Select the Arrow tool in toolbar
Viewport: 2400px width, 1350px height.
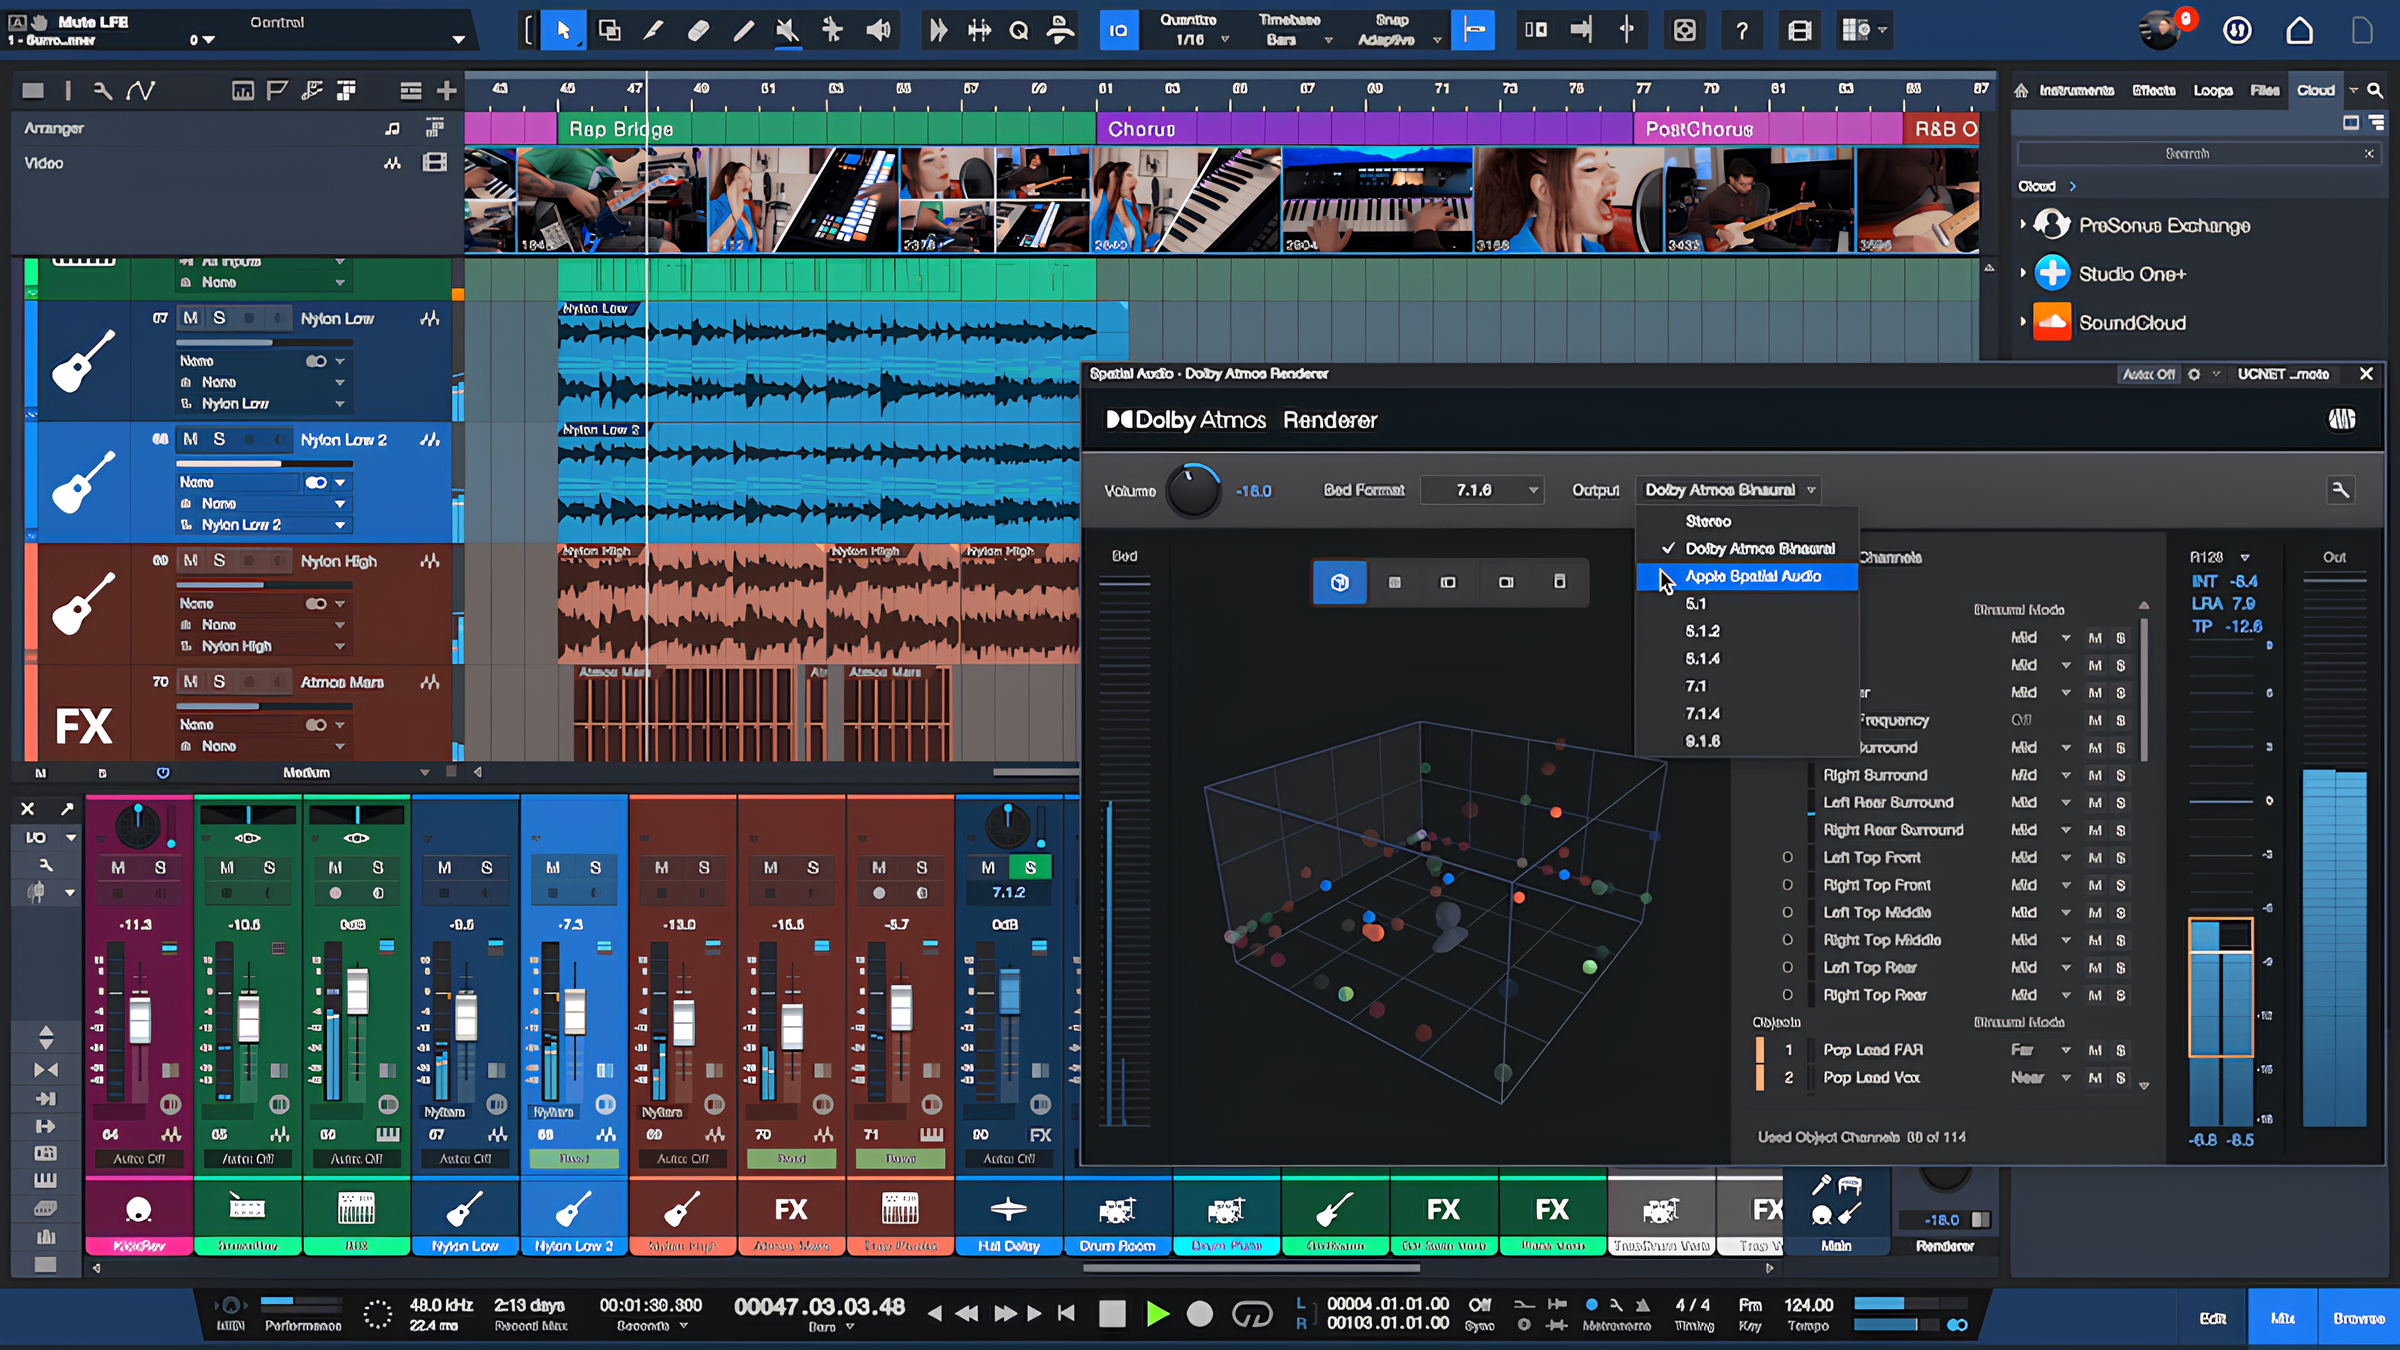[x=563, y=30]
